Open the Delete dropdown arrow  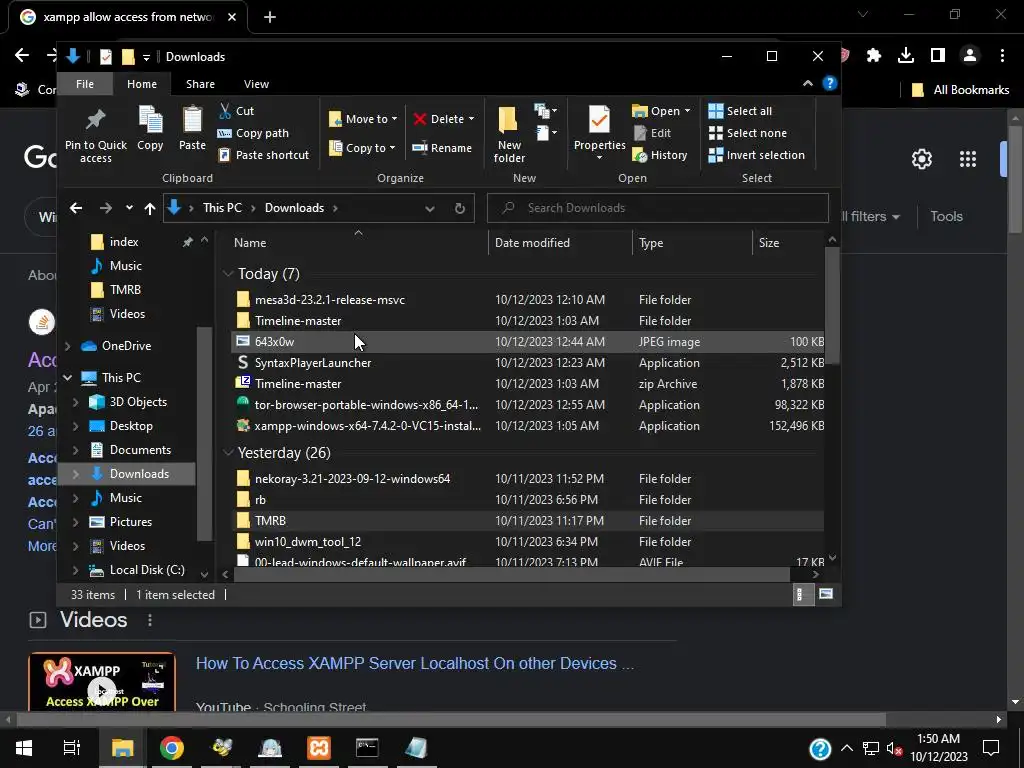[x=472, y=119]
